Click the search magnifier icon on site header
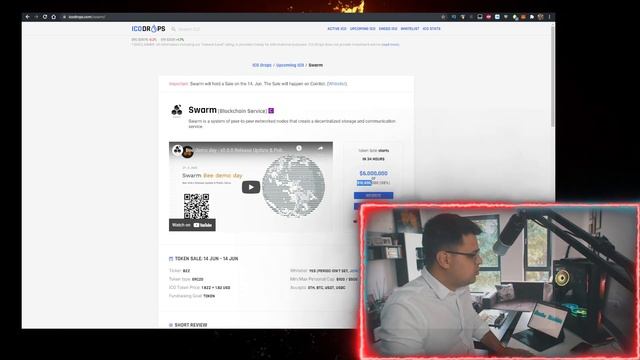 coord(173,29)
